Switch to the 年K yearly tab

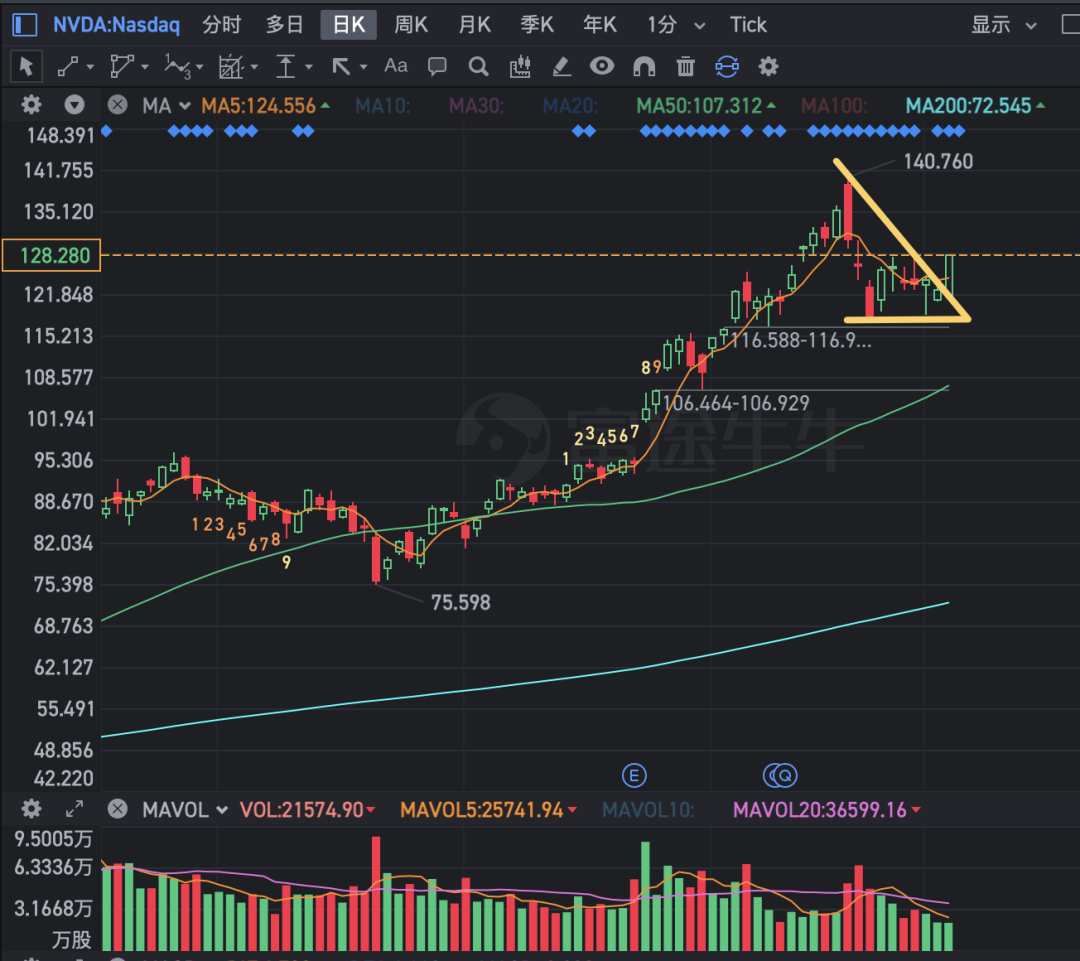click(x=600, y=25)
